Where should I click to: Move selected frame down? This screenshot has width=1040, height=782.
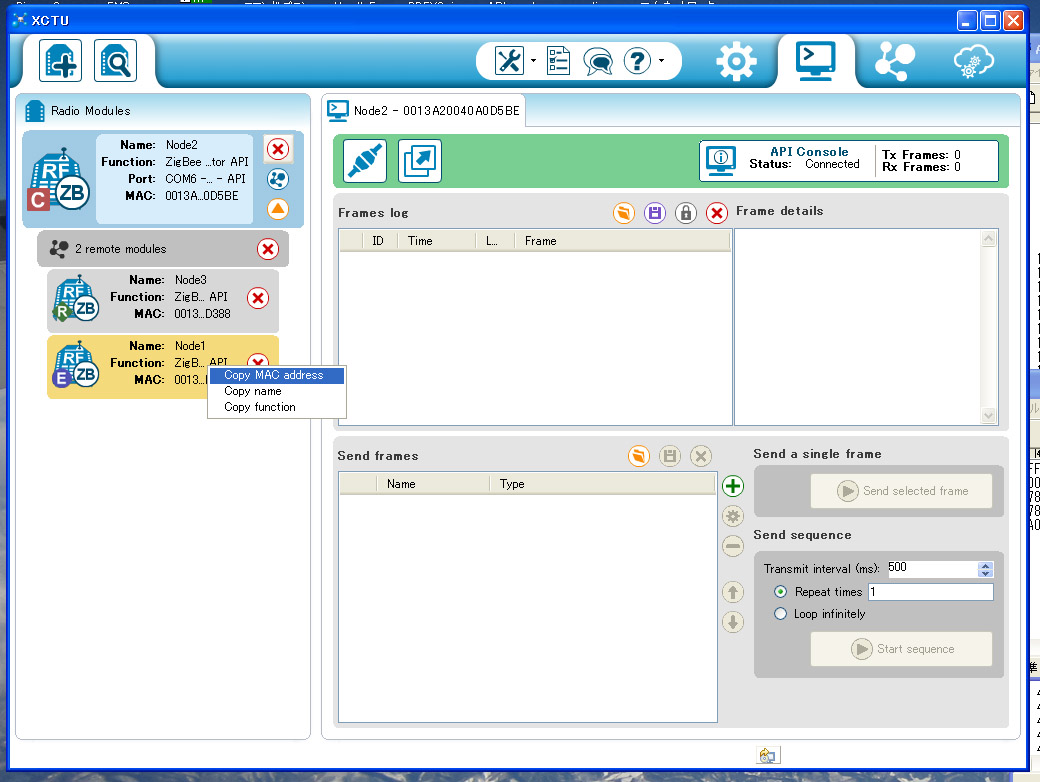[x=733, y=622]
